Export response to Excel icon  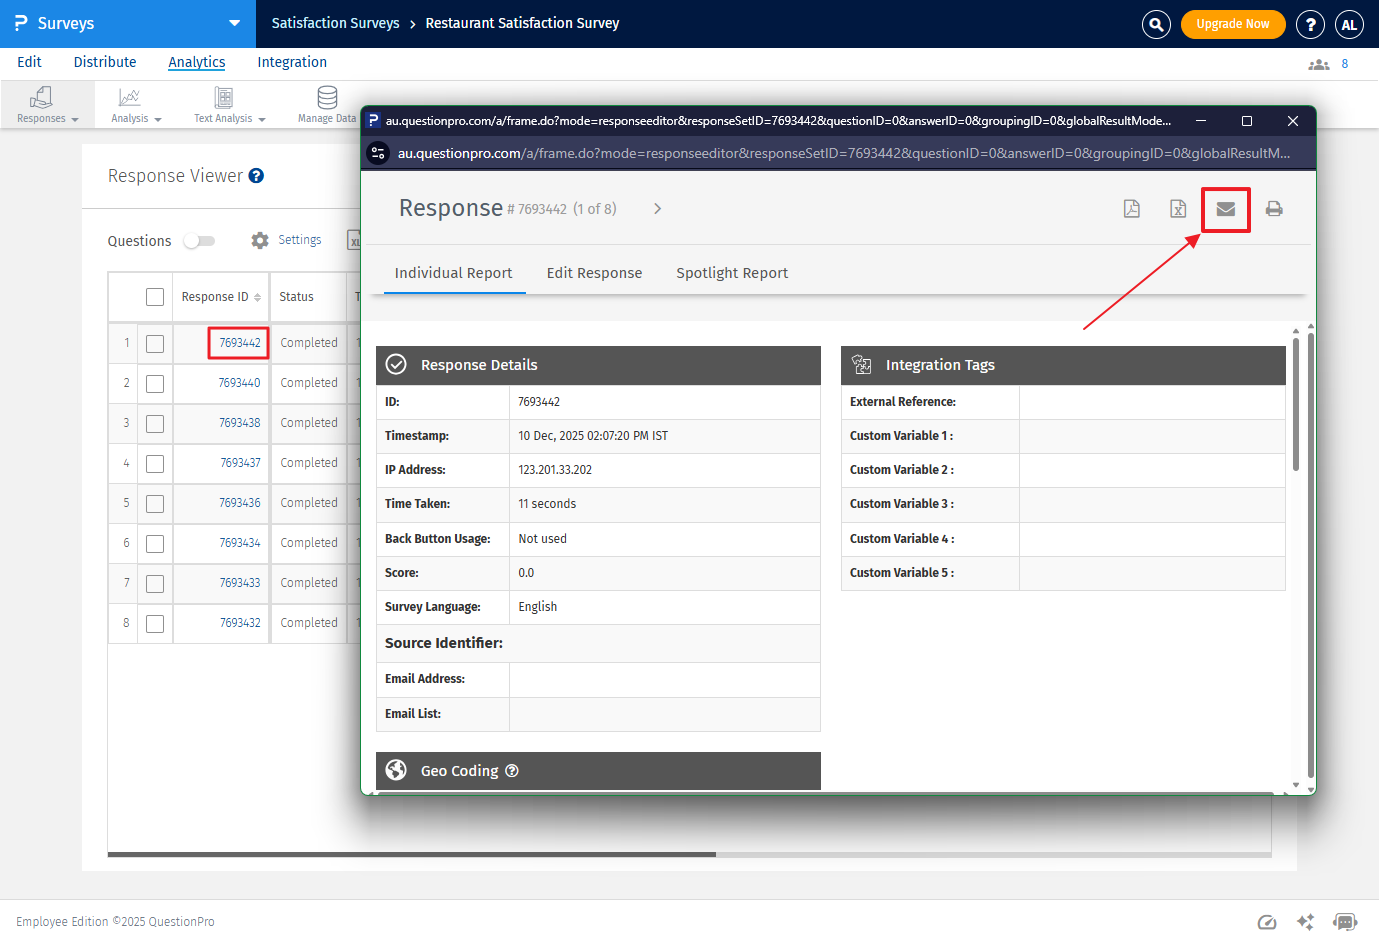(x=1178, y=209)
